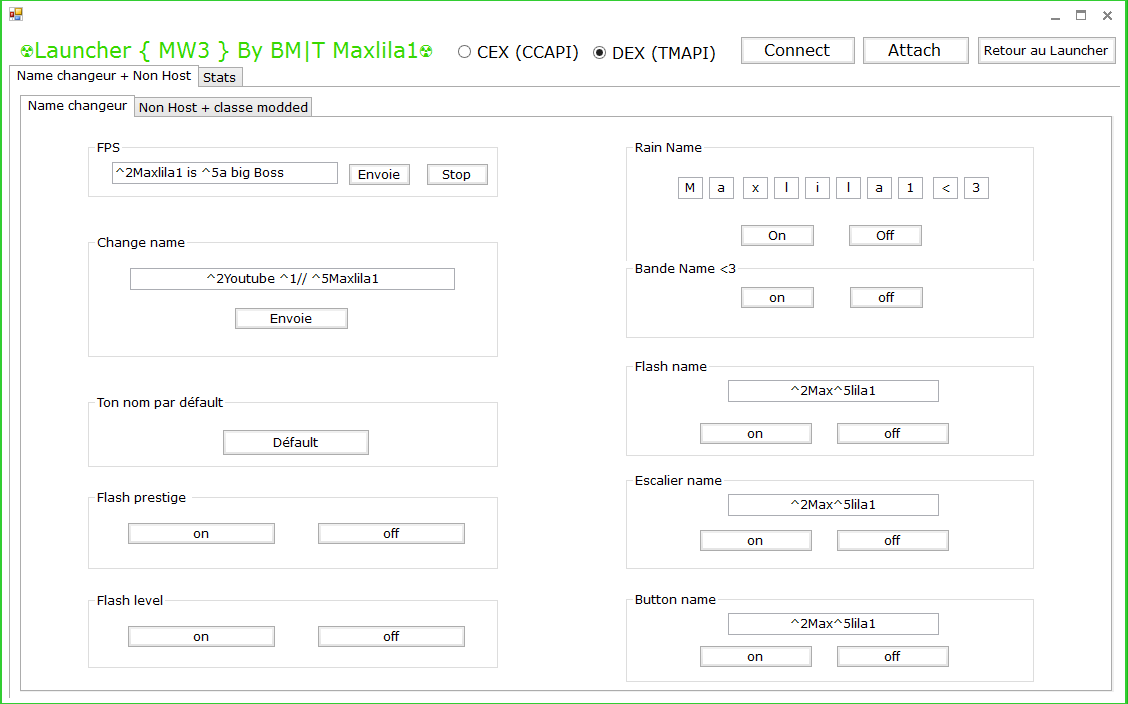1128x704 pixels.
Task: Click the Launcher { MW3 } title text
Action: coord(227,50)
